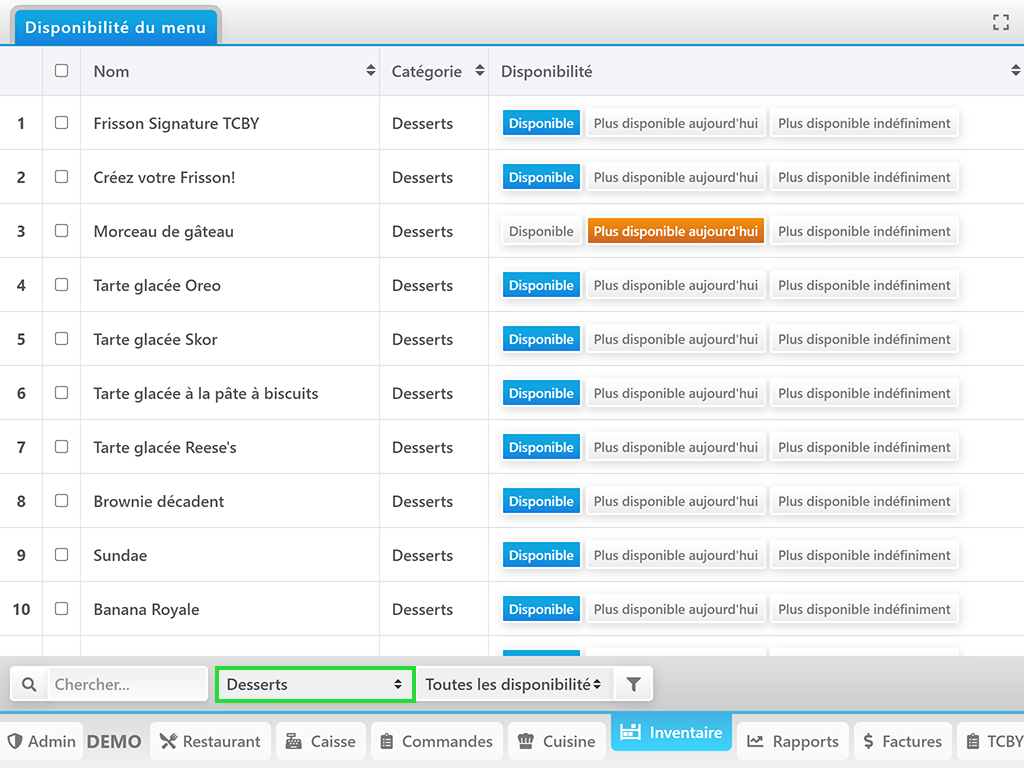
Task: Switch to the Commandes tab
Action: pyautogui.click(x=436, y=741)
